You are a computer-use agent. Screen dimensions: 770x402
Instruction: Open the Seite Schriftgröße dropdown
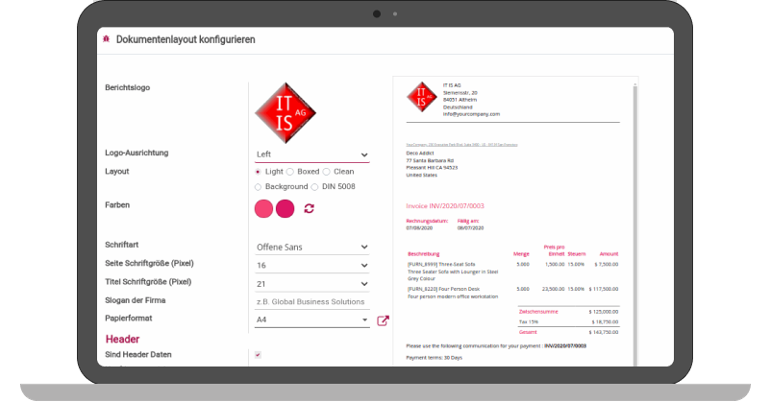click(311, 266)
